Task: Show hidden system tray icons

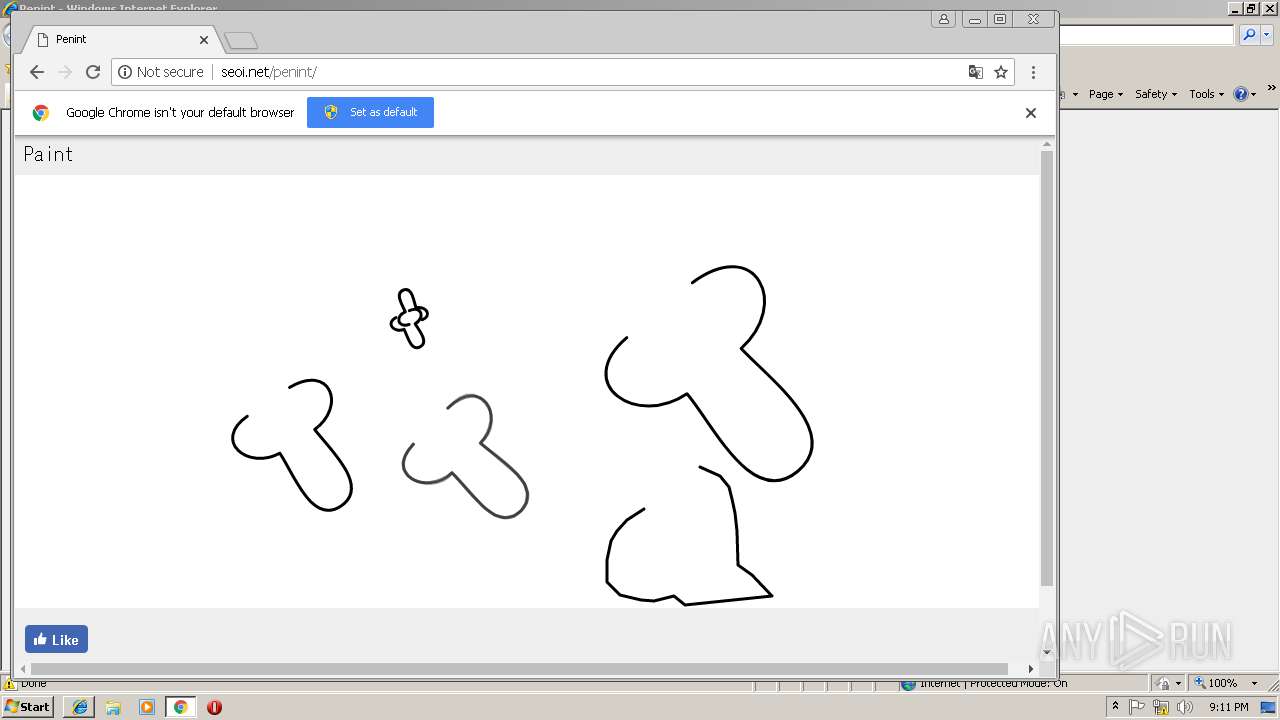Action: click(1115, 707)
